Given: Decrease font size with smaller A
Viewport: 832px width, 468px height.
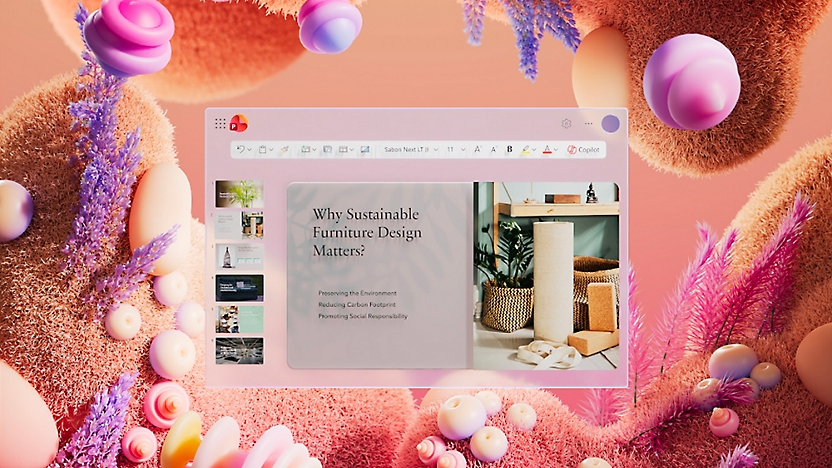Looking at the screenshot, I should click(x=493, y=149).
